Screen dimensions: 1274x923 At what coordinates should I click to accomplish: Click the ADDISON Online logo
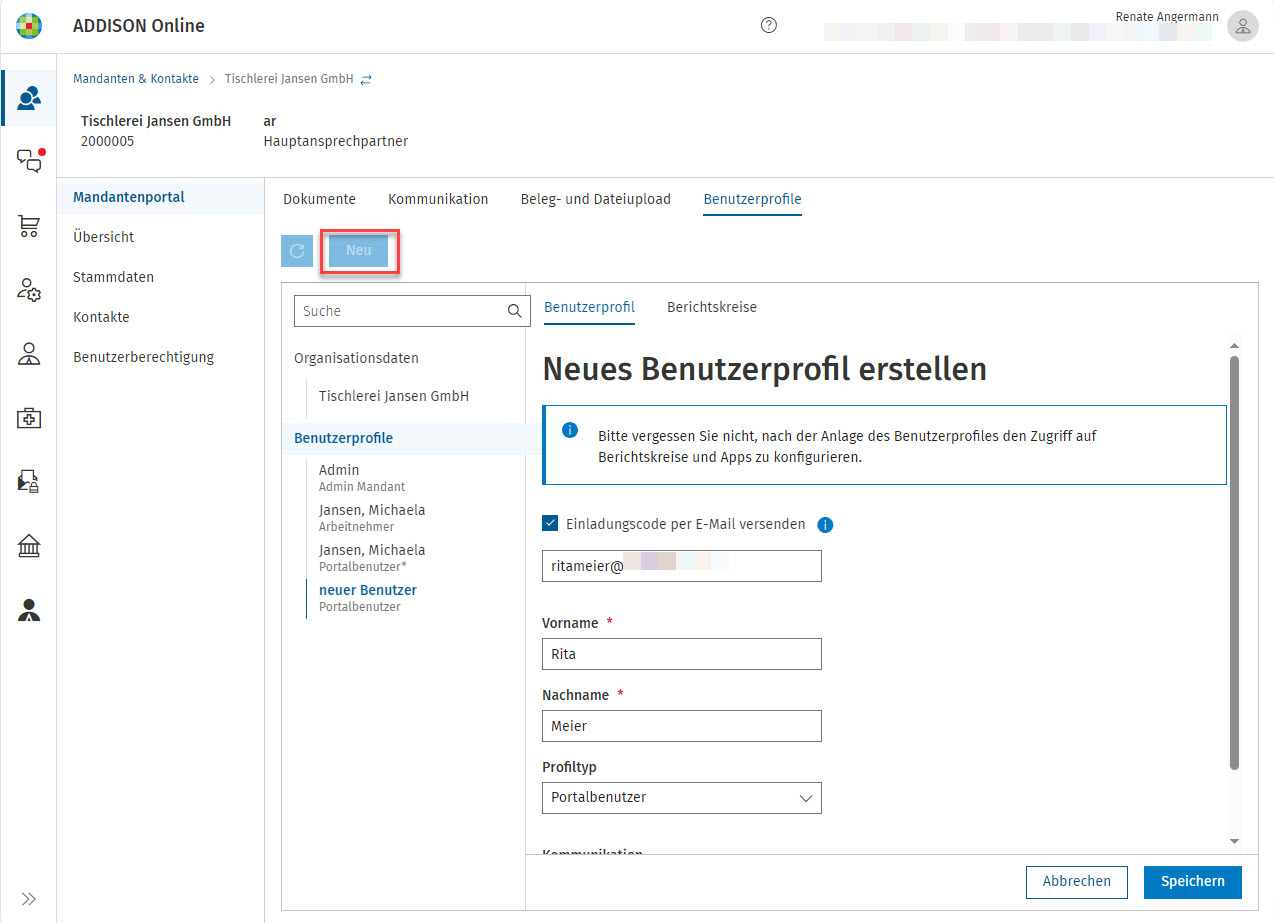[29, 26]
